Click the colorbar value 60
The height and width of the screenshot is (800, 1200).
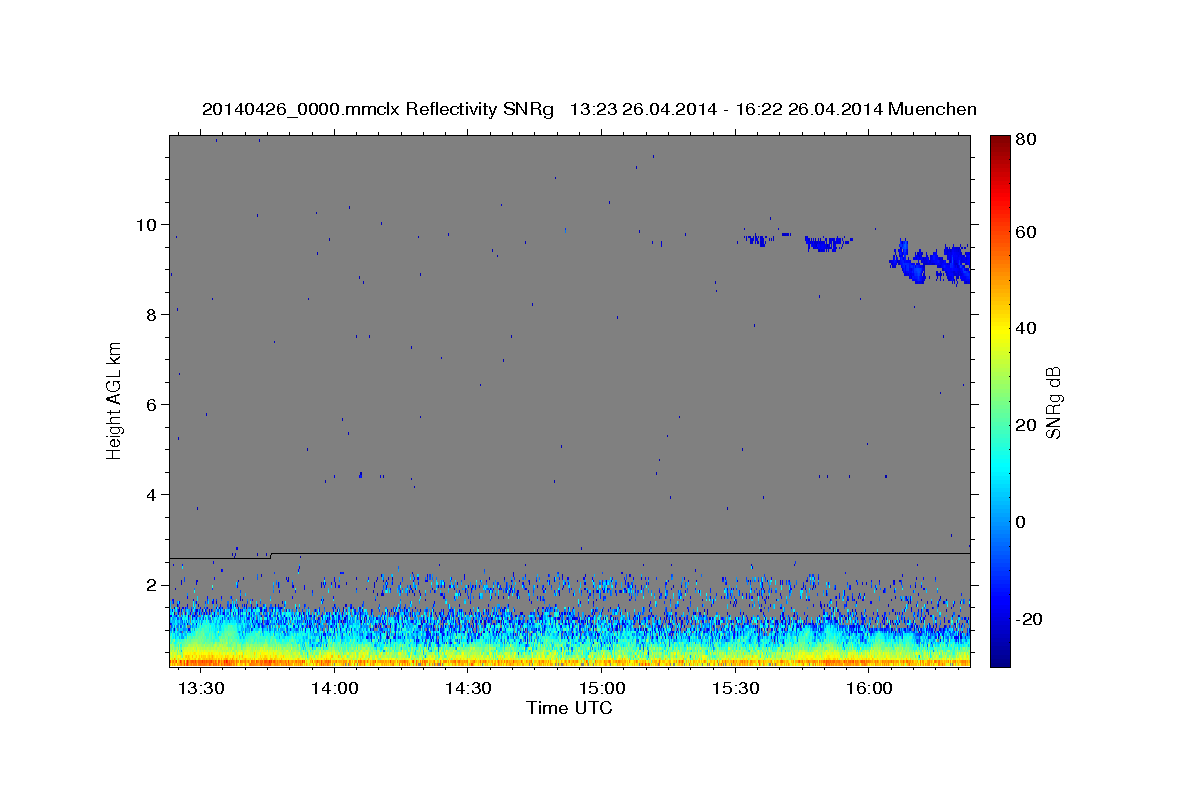tap(1026, 231)
